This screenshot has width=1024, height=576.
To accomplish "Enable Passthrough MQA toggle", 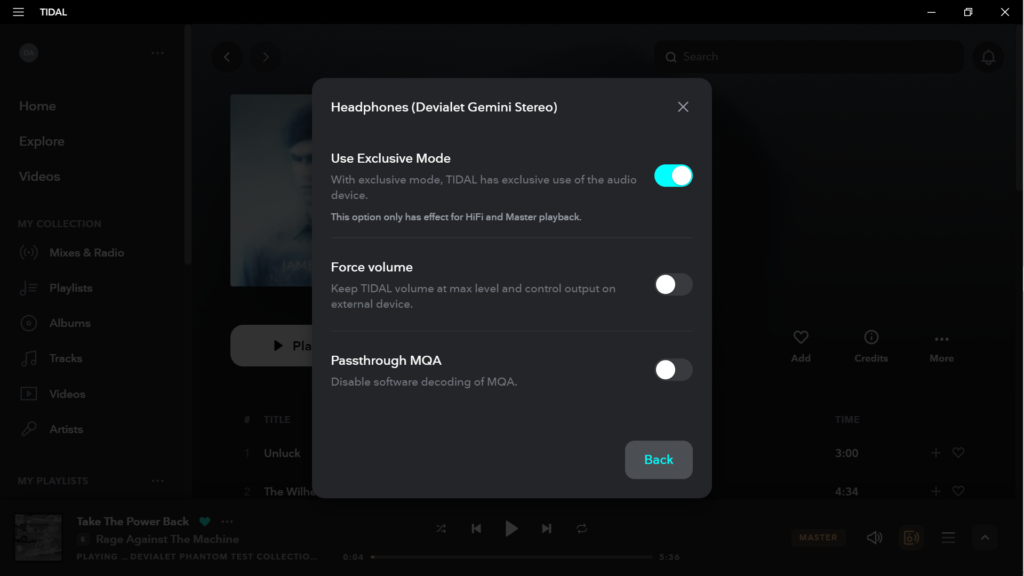I will [x=673, y=370].
